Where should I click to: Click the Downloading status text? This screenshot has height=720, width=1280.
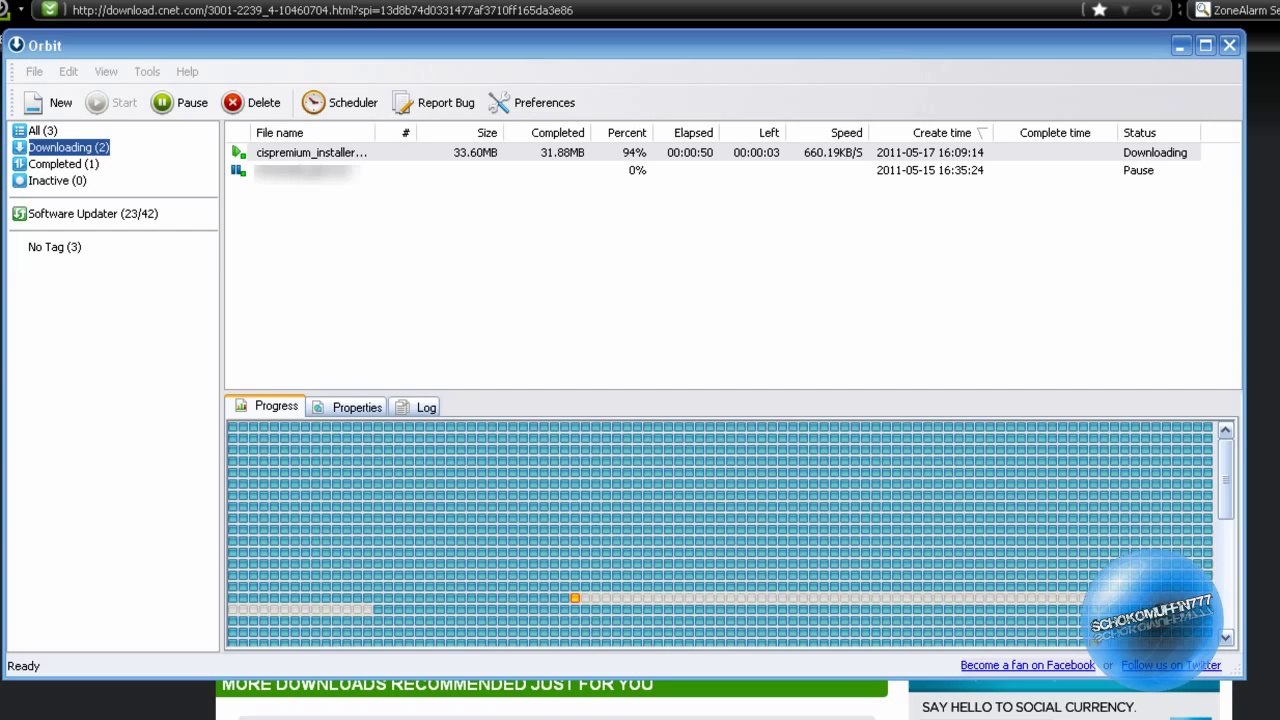click(x=1155, y=153)
